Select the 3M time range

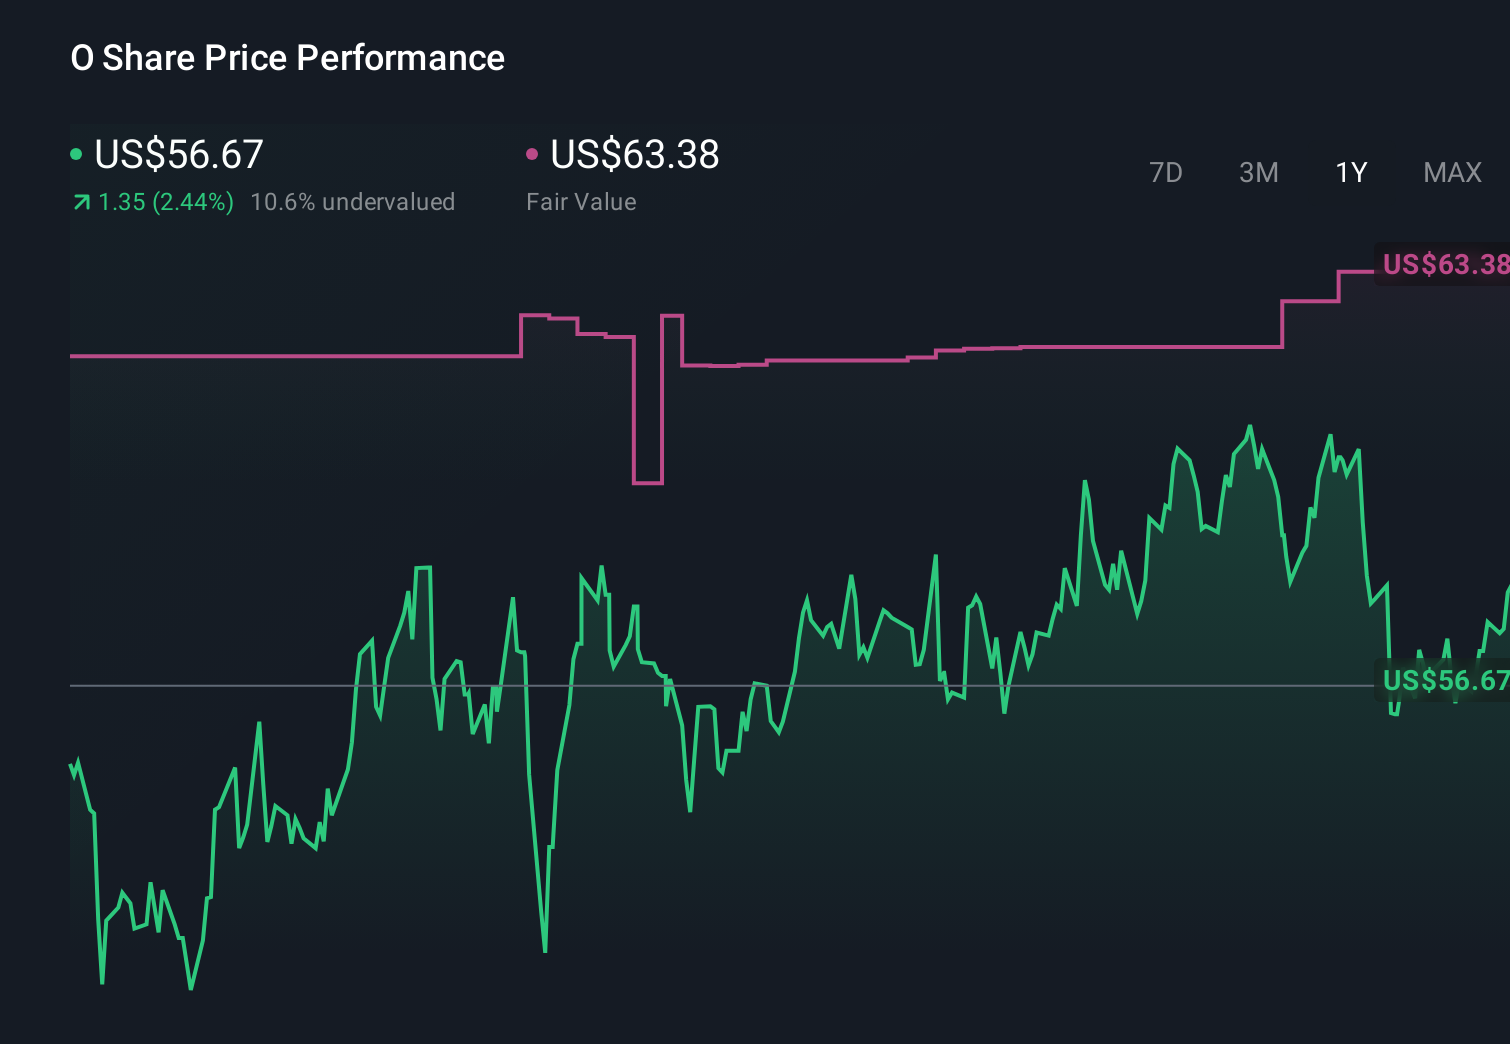tap(1258, 173)
